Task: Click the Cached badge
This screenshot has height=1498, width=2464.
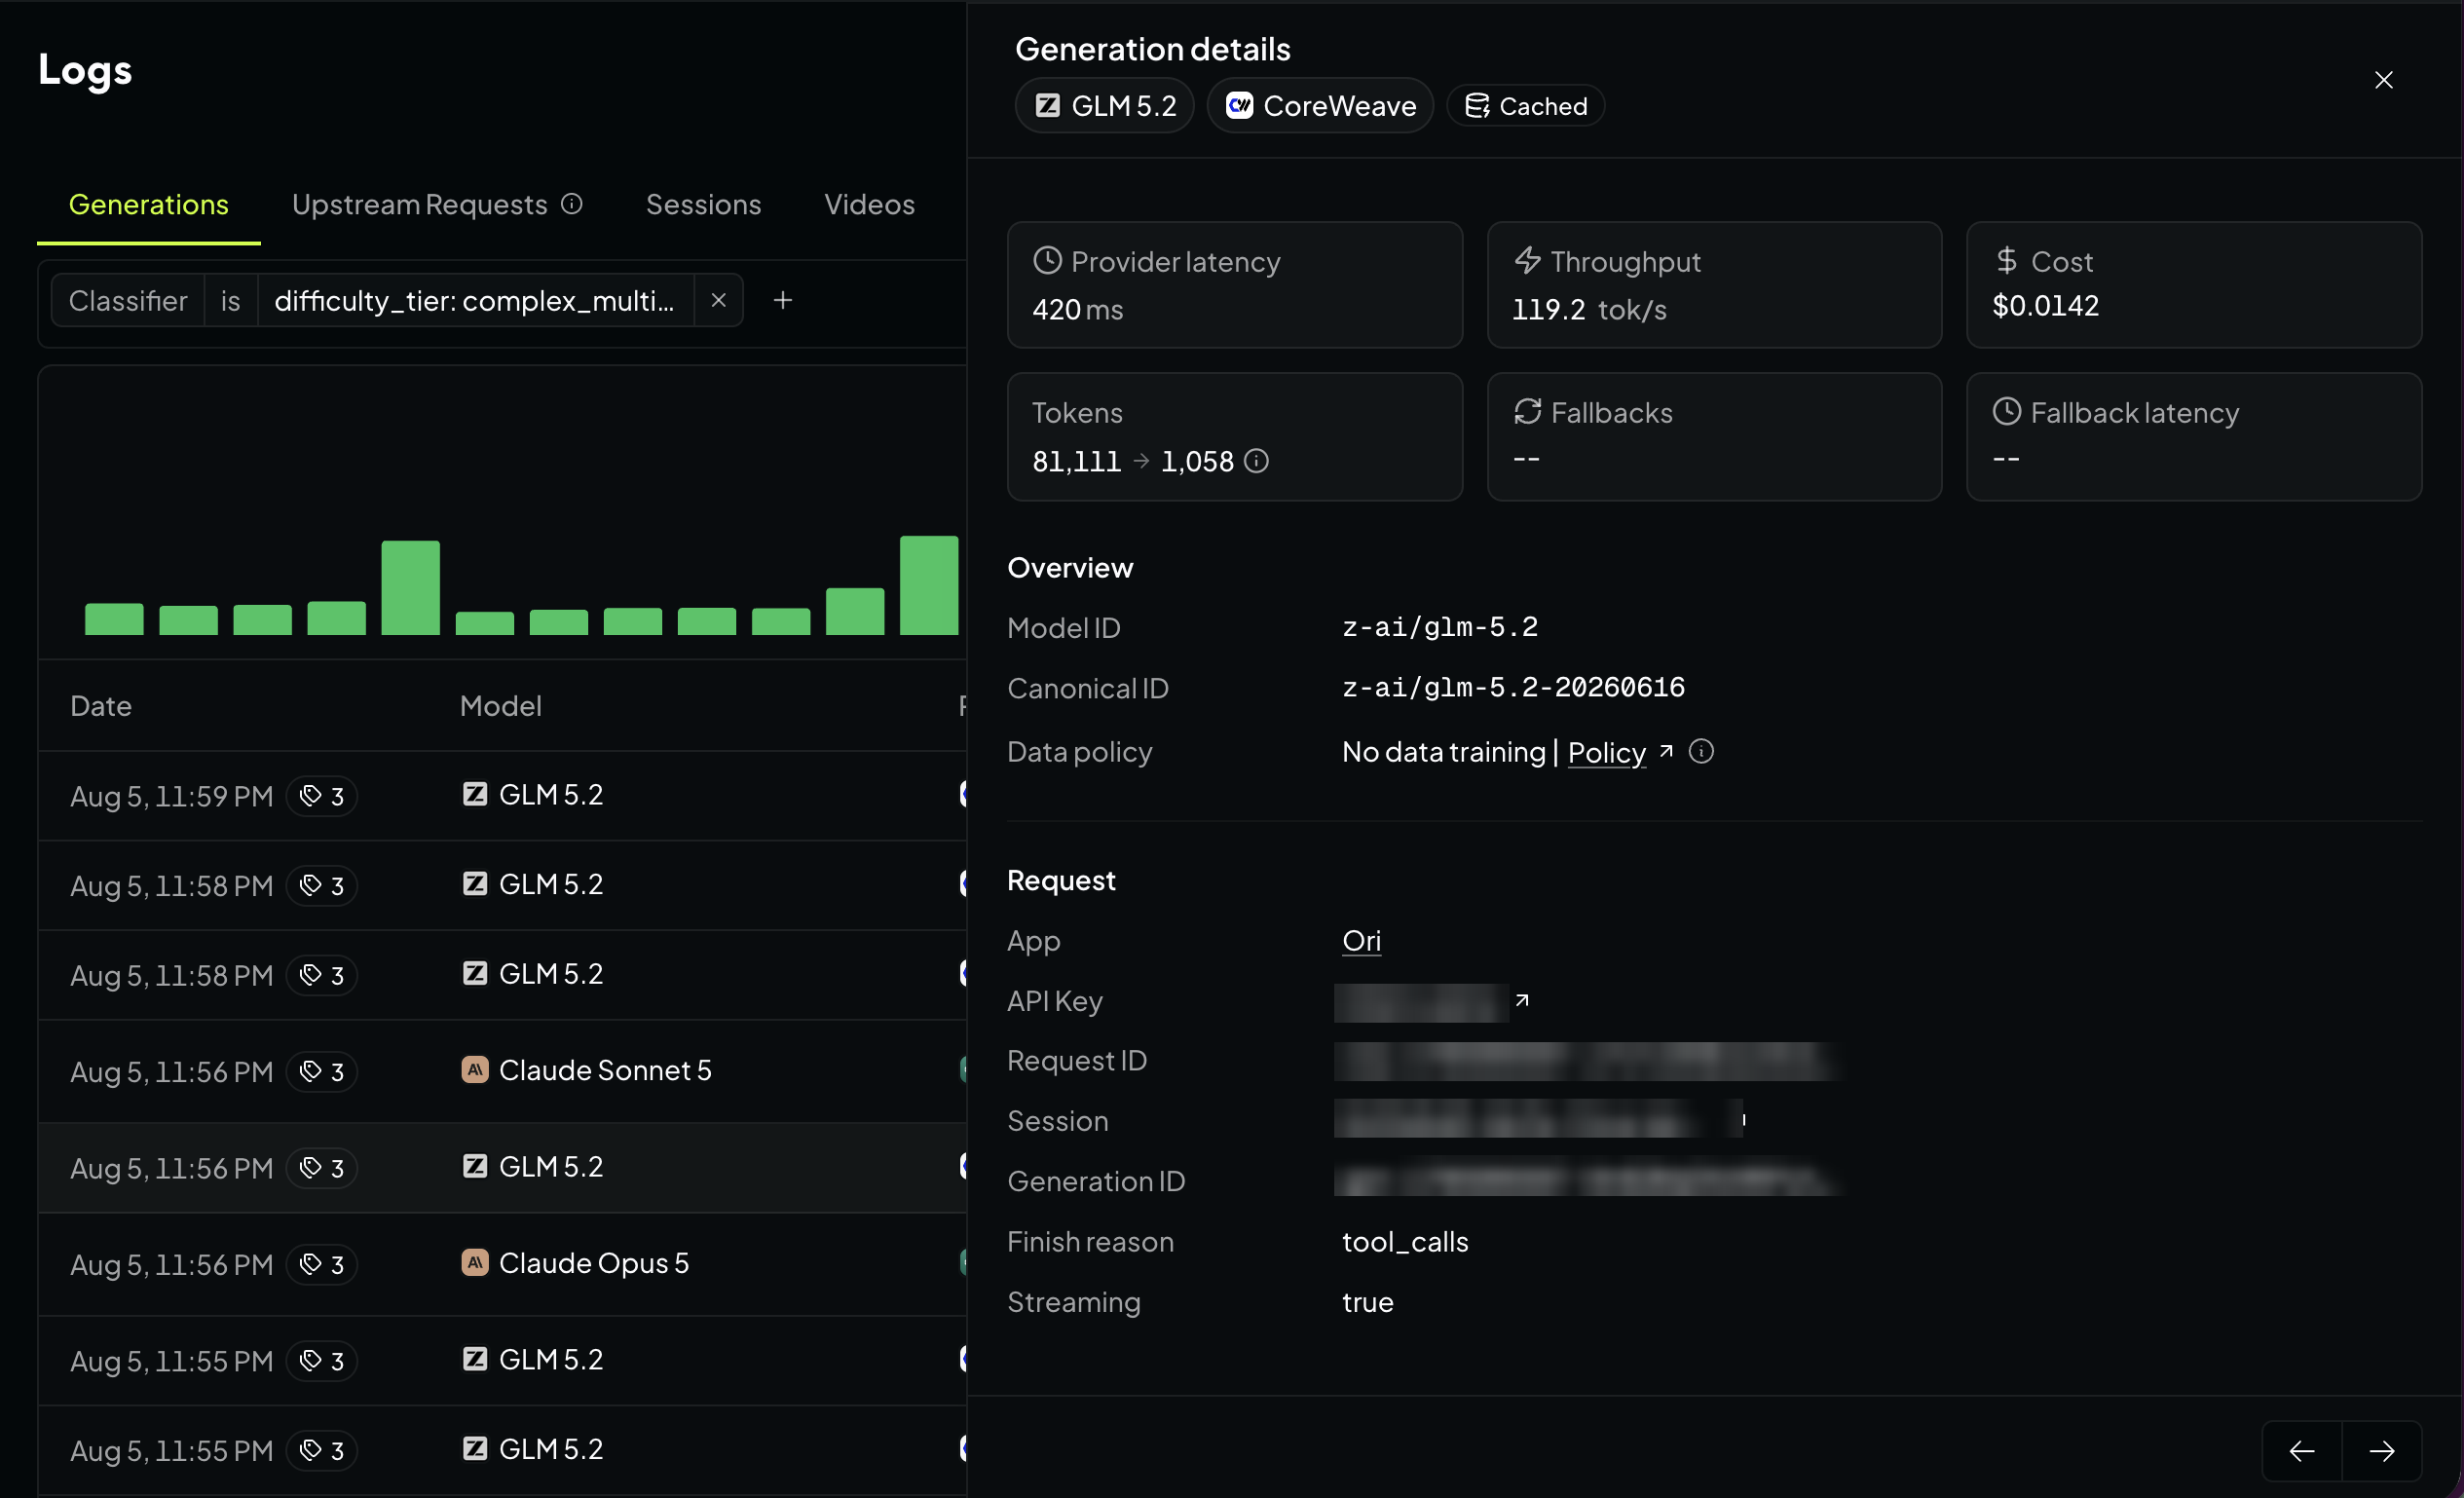Action: pos(1526,106)
